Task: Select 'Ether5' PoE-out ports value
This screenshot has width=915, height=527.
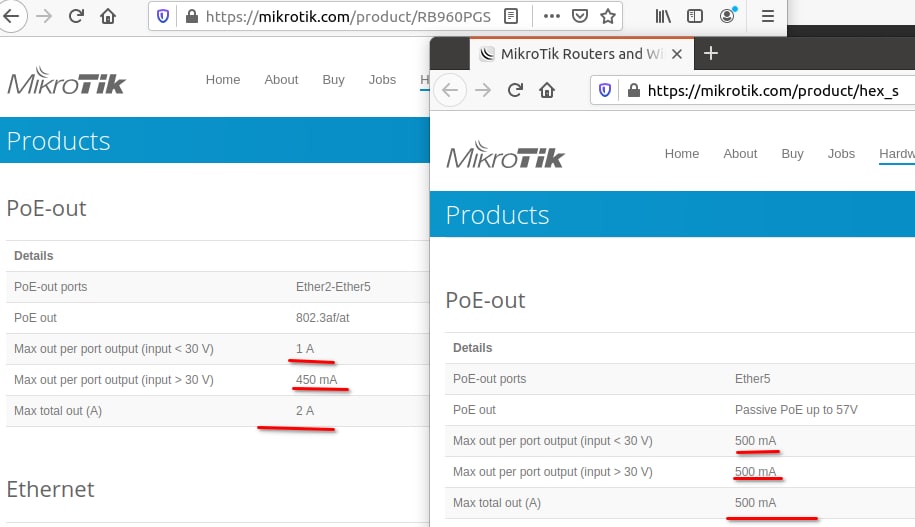Action: click(x=752, y=379)
